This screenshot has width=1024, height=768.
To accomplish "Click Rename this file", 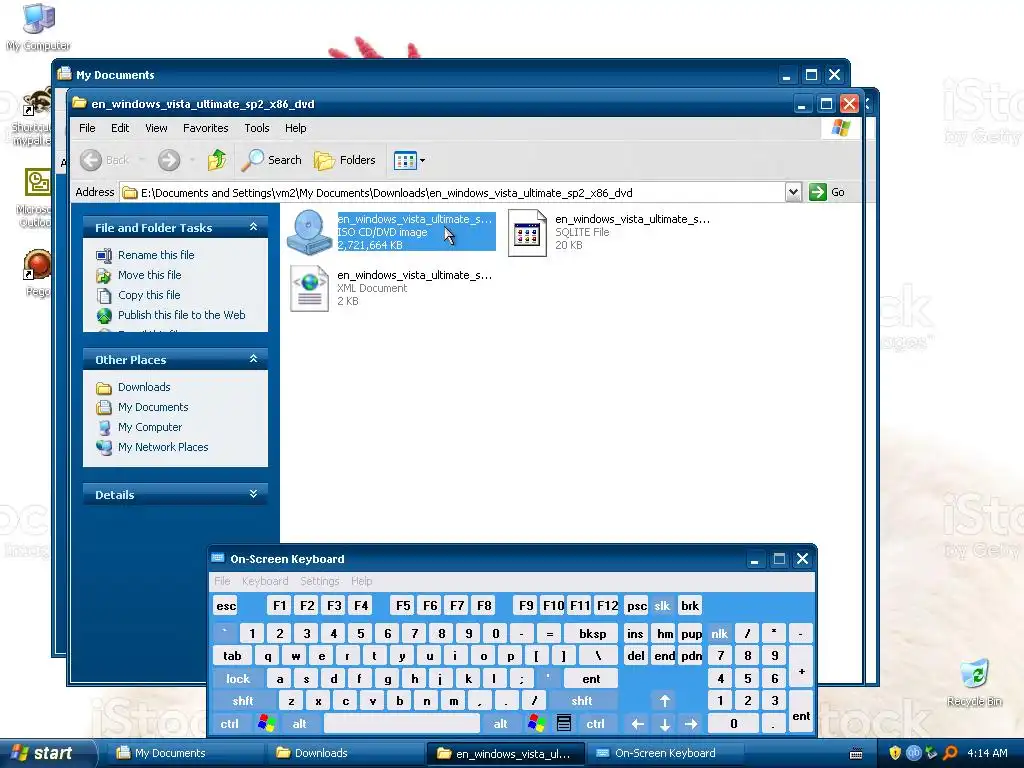I will coord(156,255).
